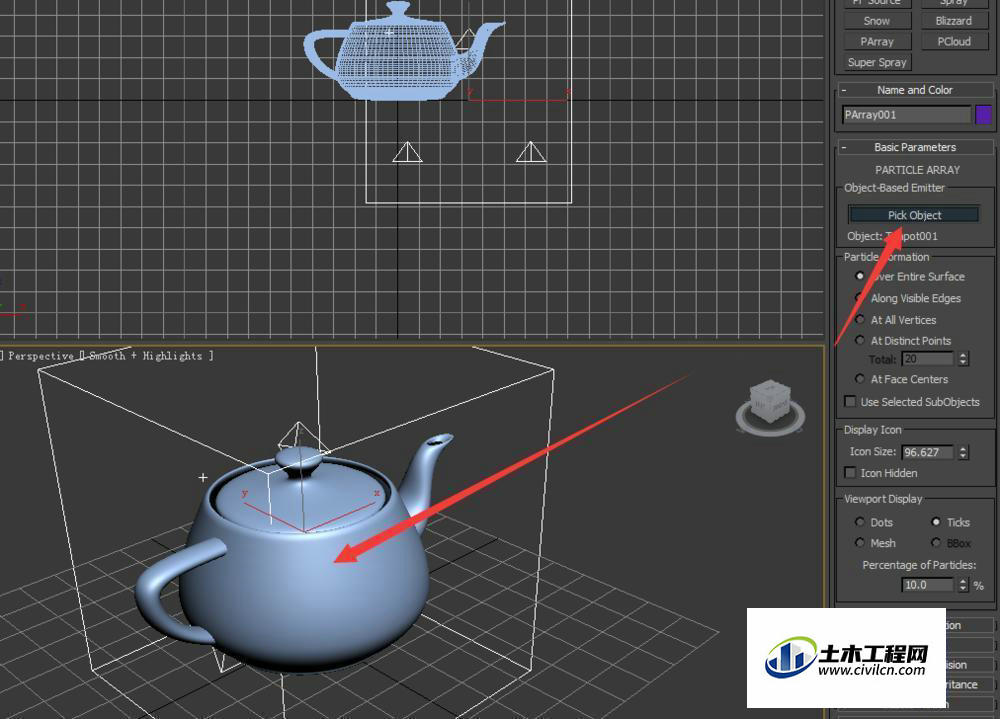
Task: Click the Icon Size value field
Action: (x=928, y=452)
